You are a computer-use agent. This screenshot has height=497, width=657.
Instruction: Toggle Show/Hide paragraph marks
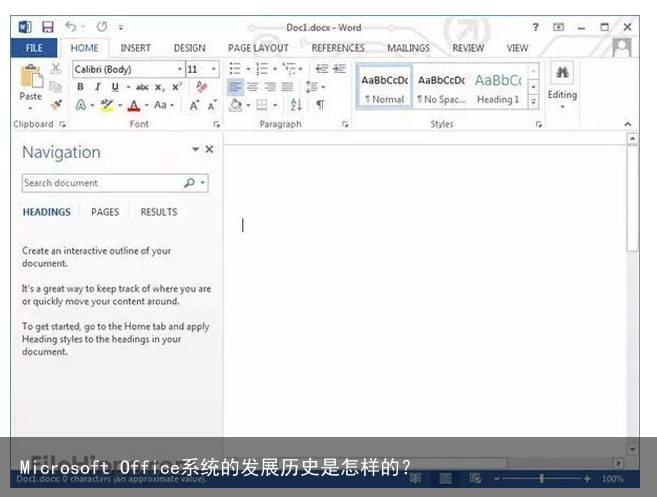tap(320, 105)
